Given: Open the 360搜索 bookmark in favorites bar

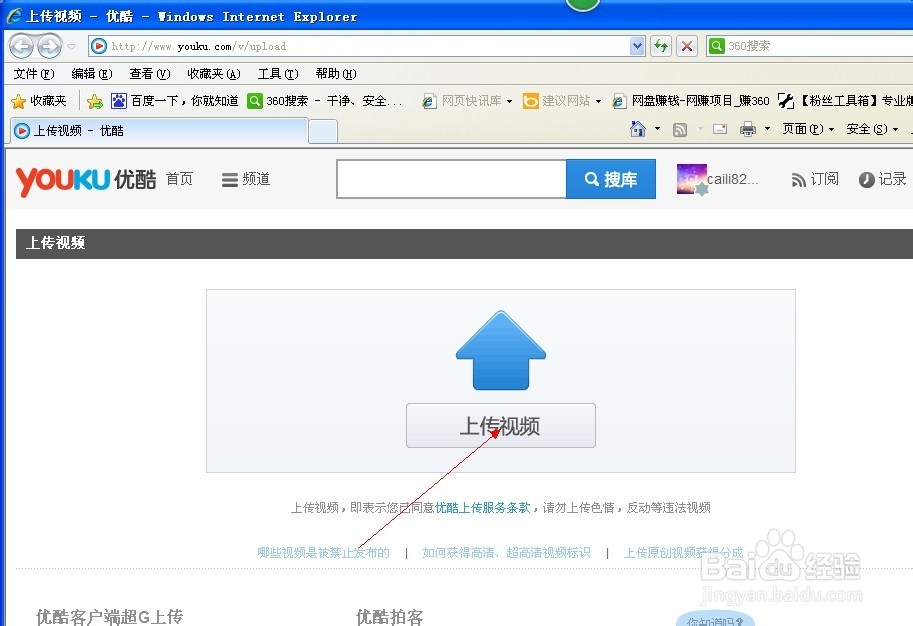Looking at the screenshot, I should click(x=324, y=101).
